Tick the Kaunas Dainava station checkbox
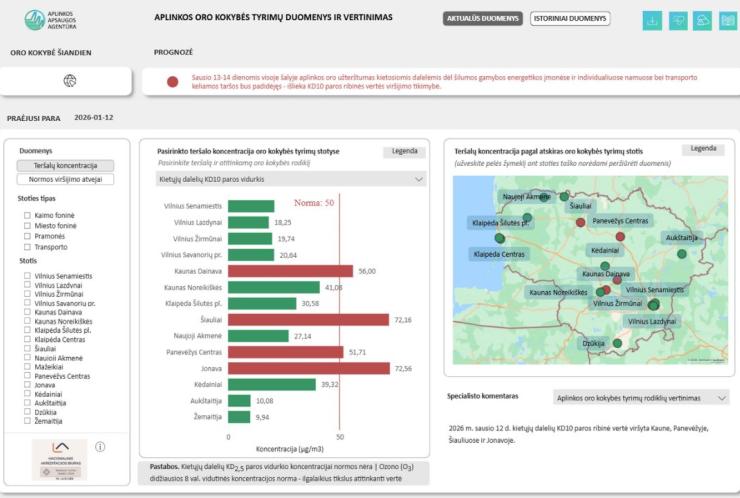 point(26,312)
